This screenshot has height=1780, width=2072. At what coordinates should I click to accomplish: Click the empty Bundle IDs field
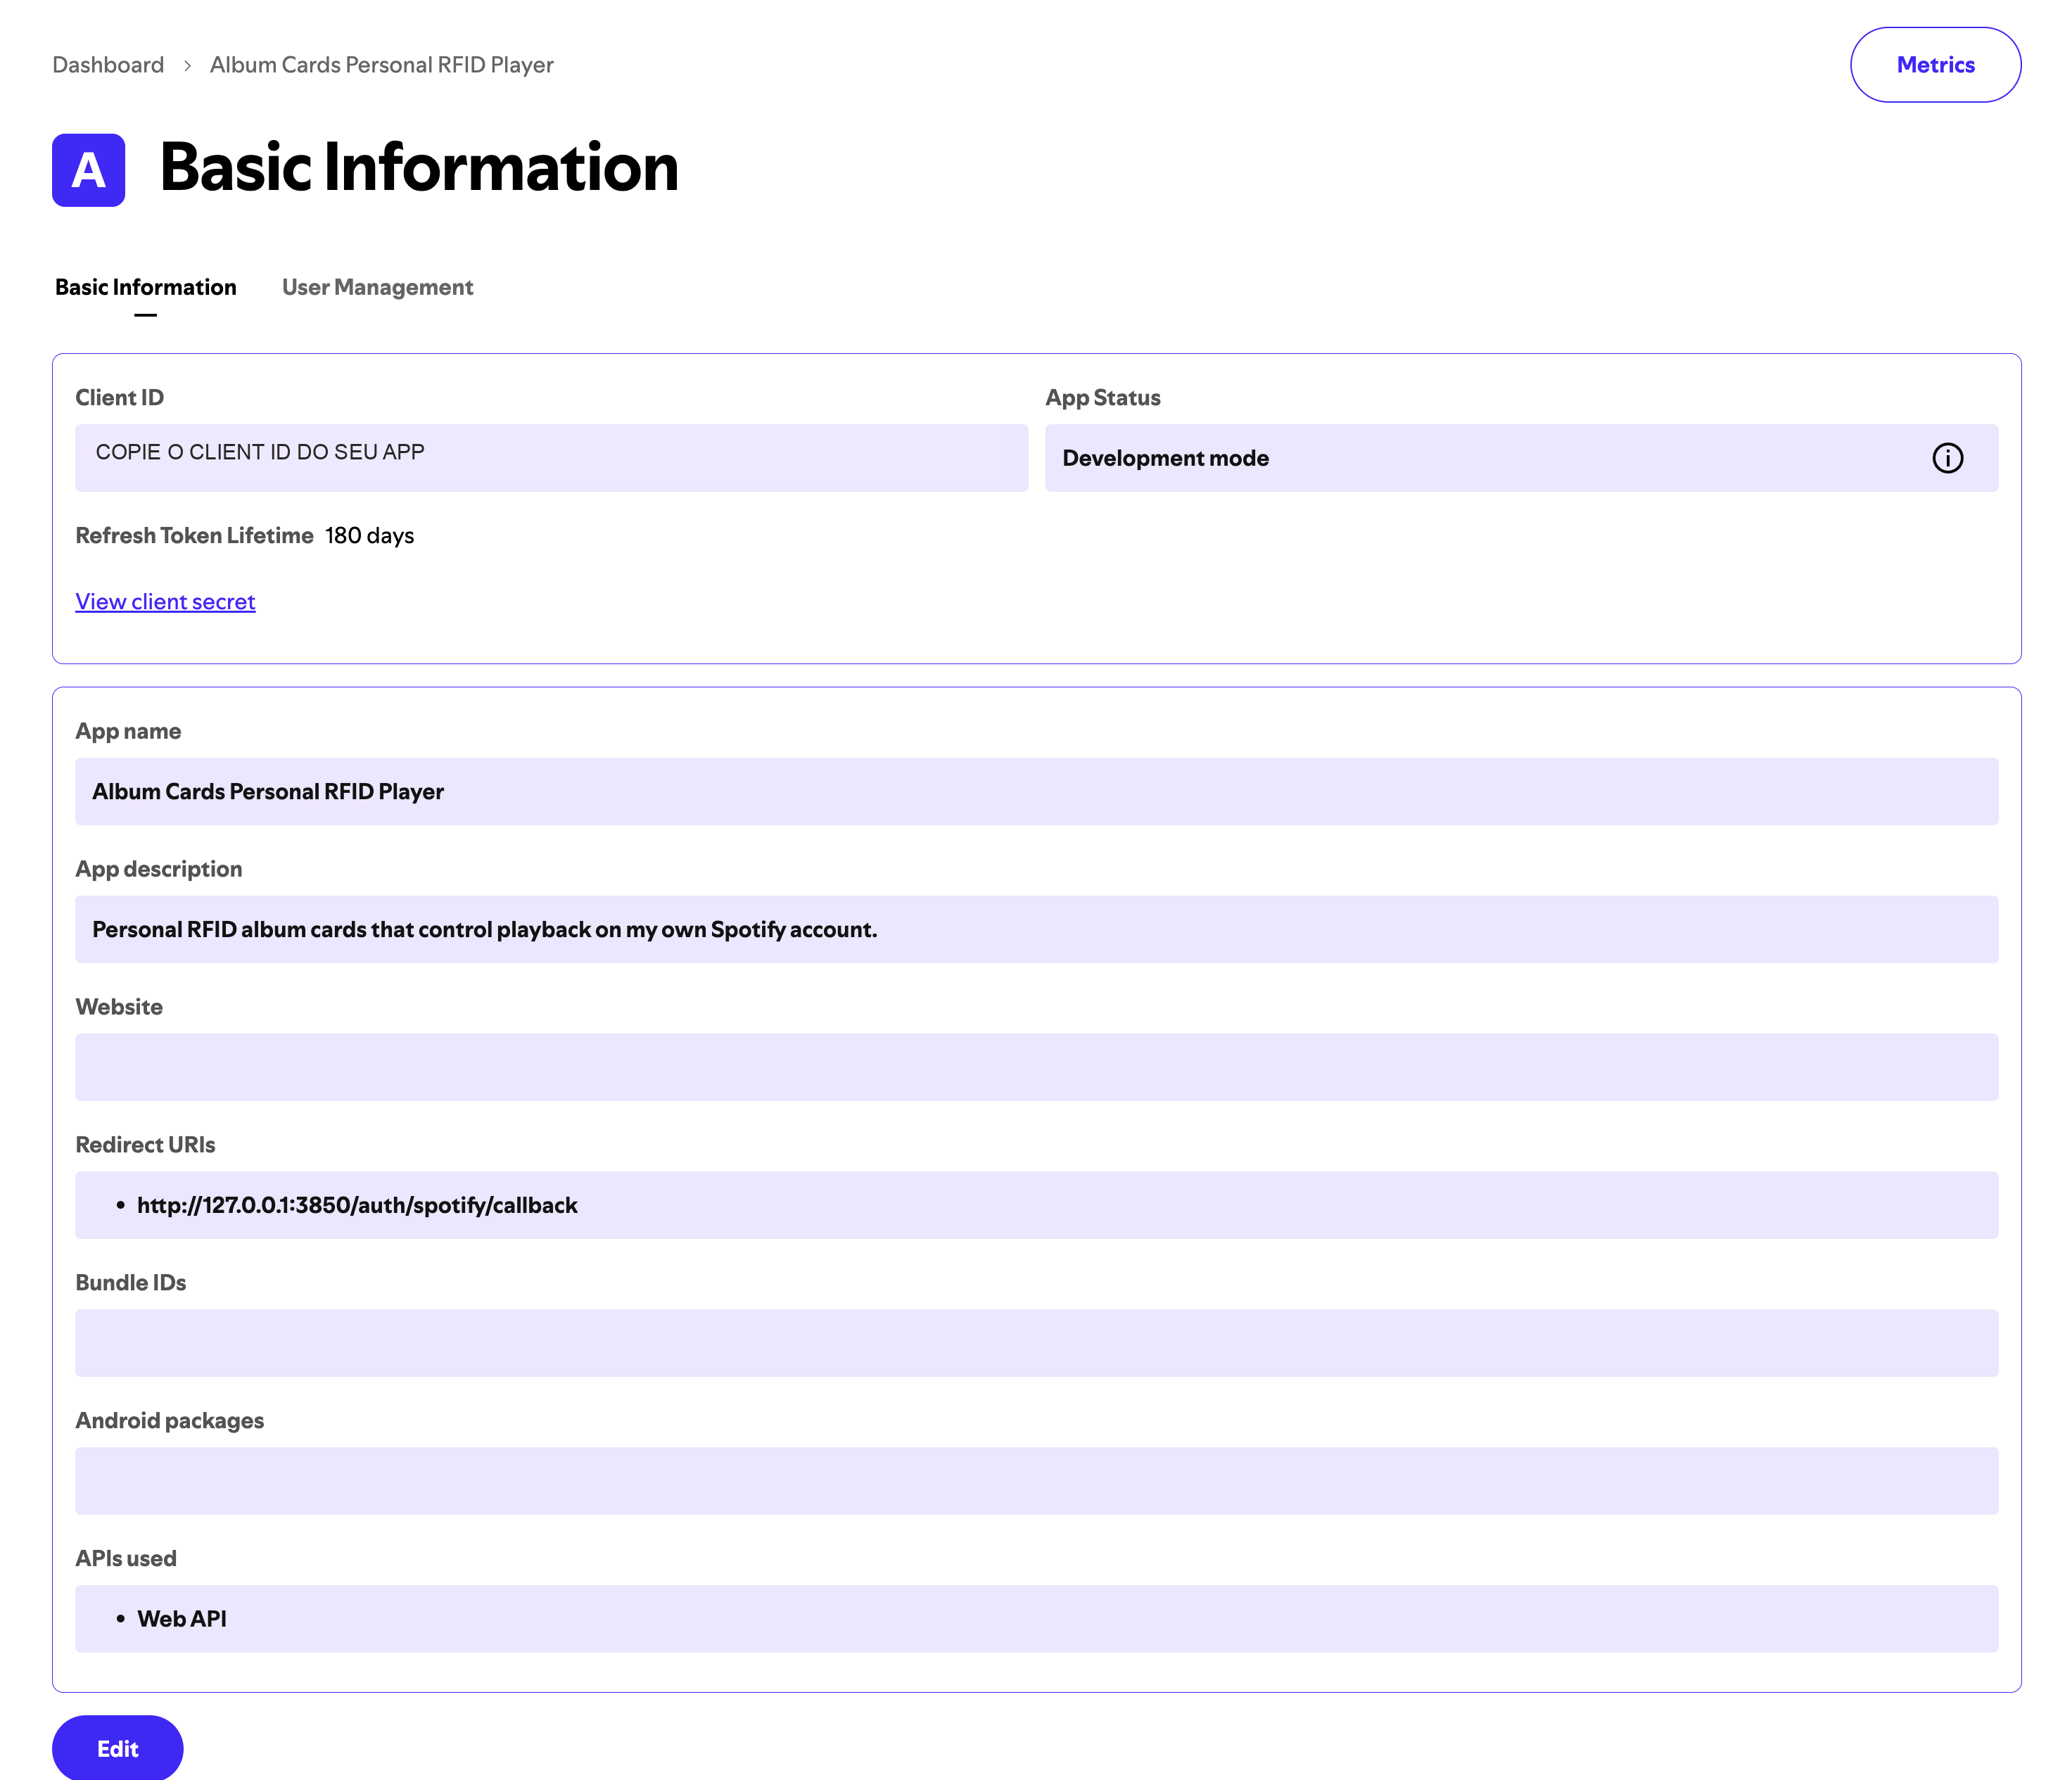[x=1037, y=1343]
